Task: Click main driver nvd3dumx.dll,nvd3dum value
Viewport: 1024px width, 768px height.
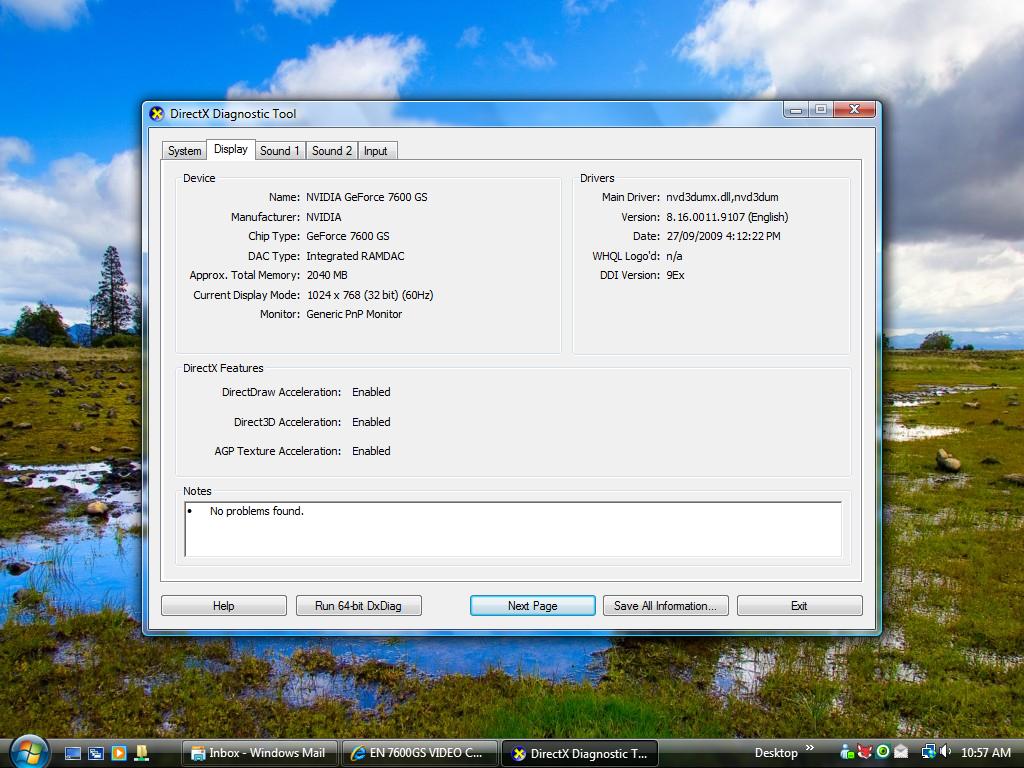Action: click(x=722, y=197)
